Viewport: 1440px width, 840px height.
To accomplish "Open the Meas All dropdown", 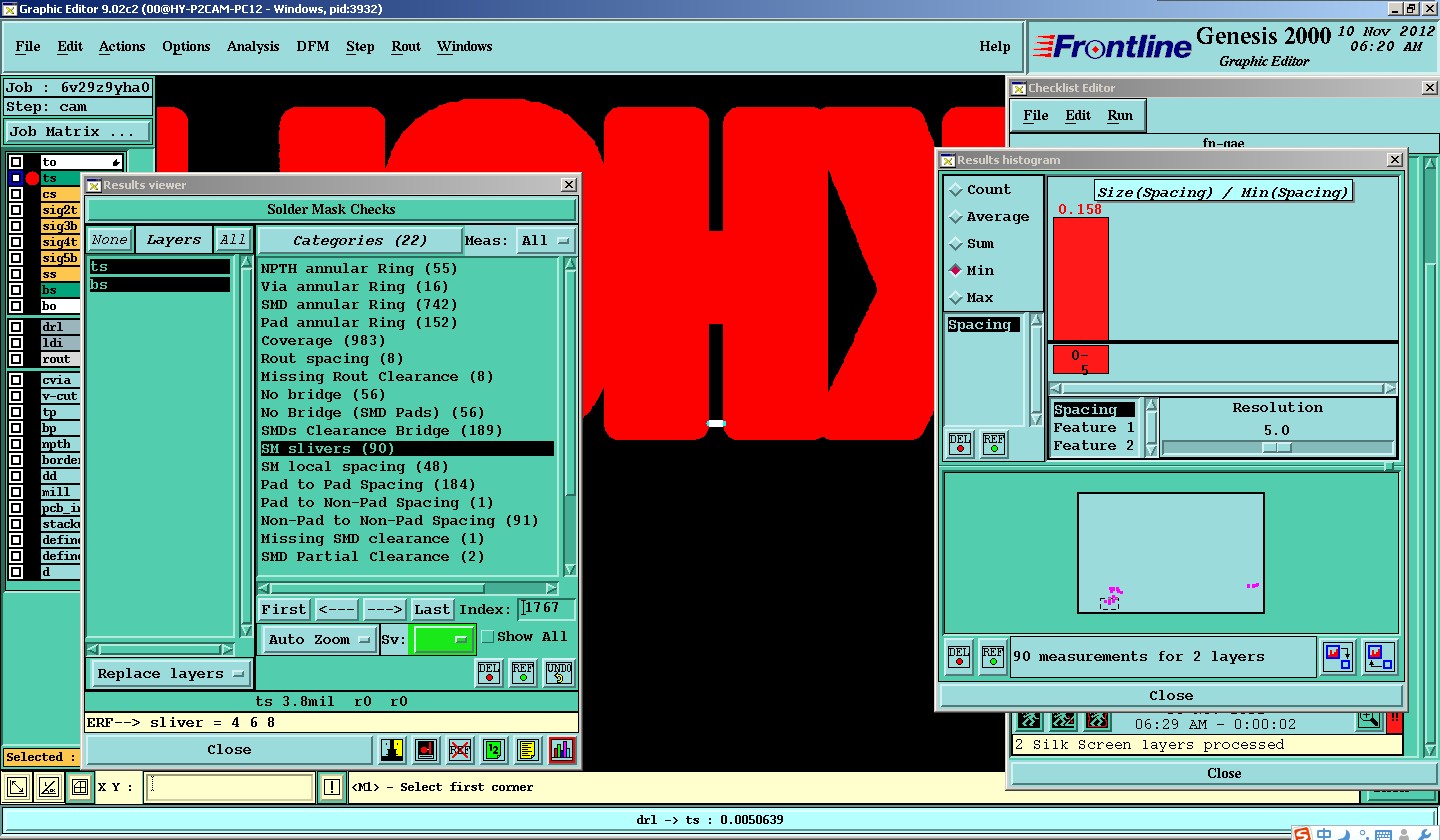I will [546, 240].
